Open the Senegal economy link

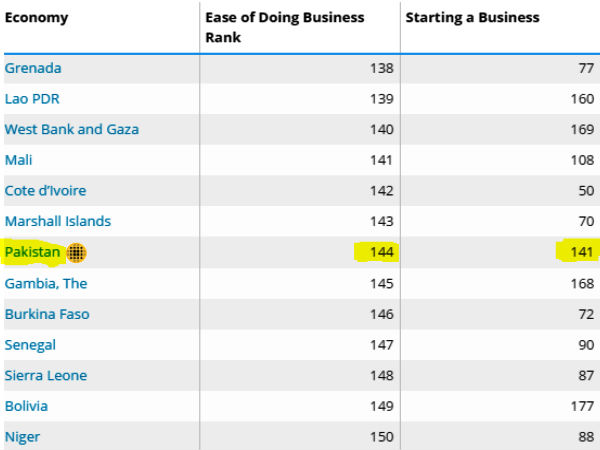point(30,345)
